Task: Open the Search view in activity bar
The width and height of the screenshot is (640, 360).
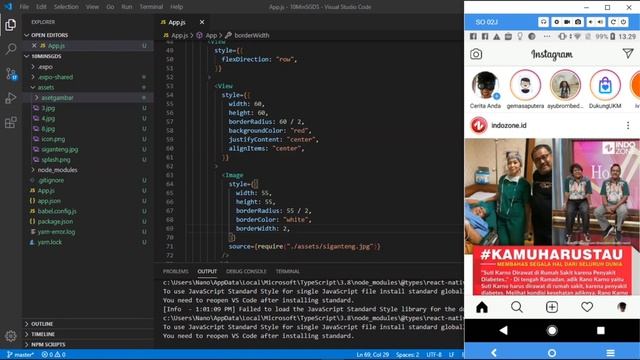Action: (11, 49)
